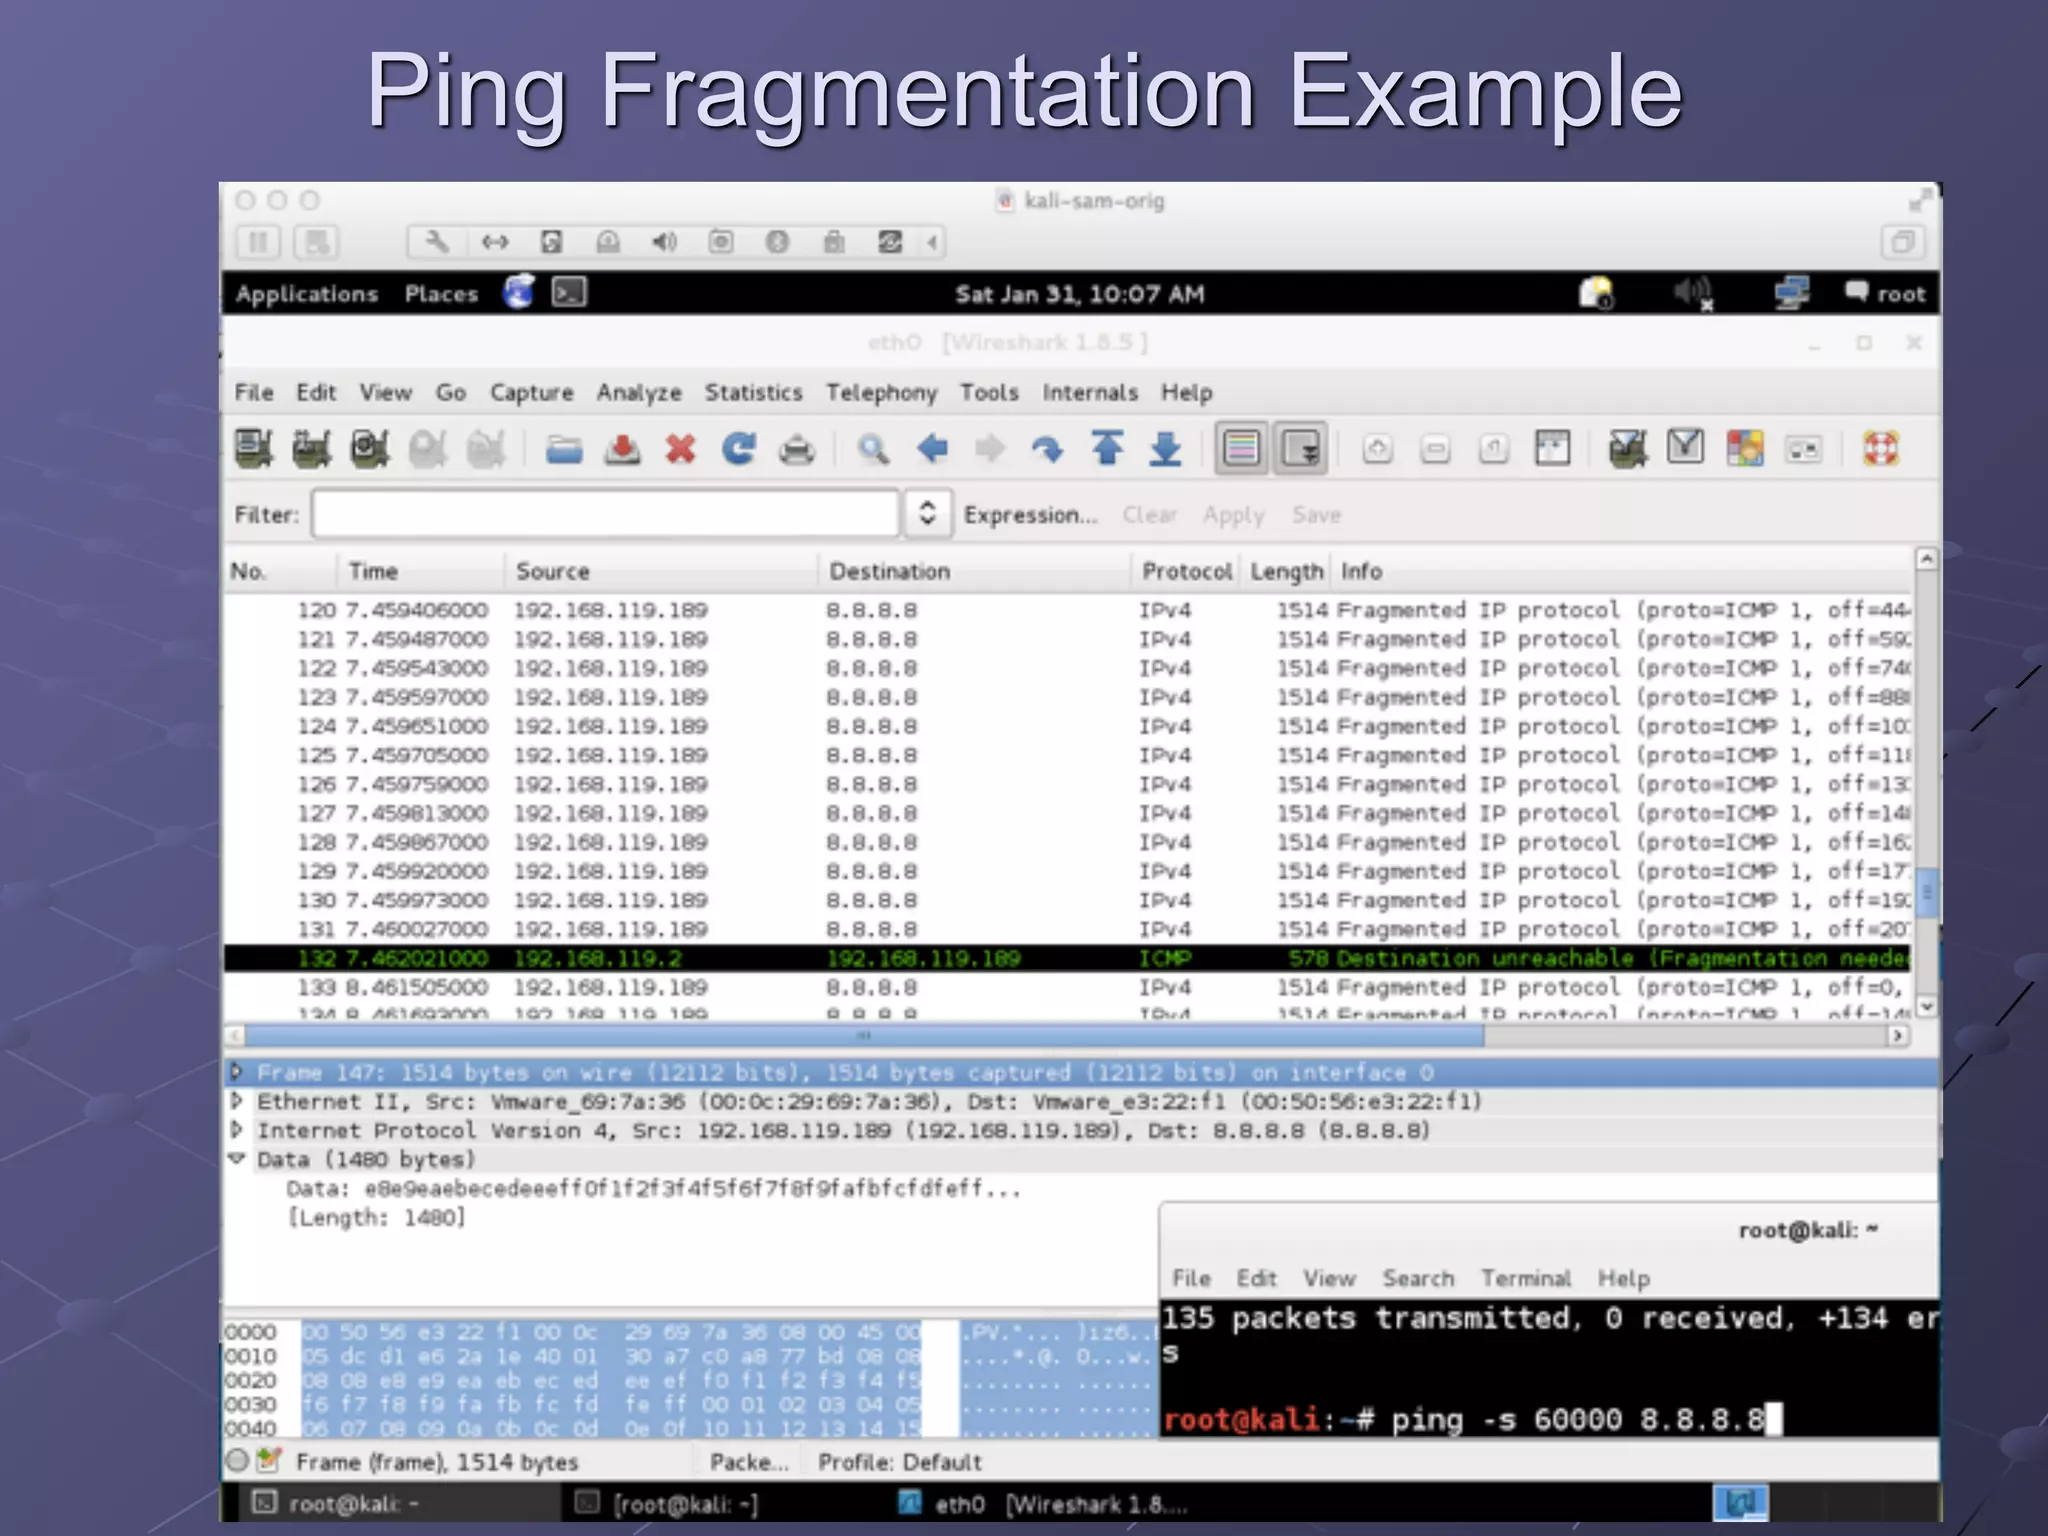This screenshot has width=2048, height=1536.
Task: Click the expert info status indicator
Action: pos(238,1461)
